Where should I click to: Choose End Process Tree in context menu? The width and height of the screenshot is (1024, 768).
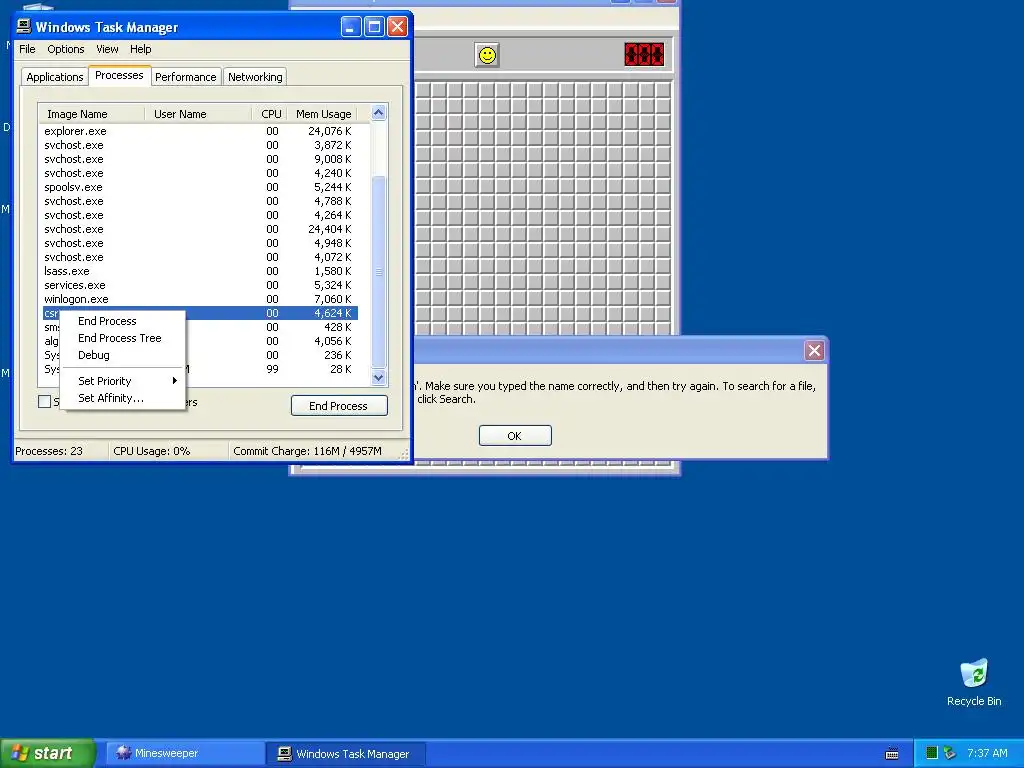pos(122,338)
